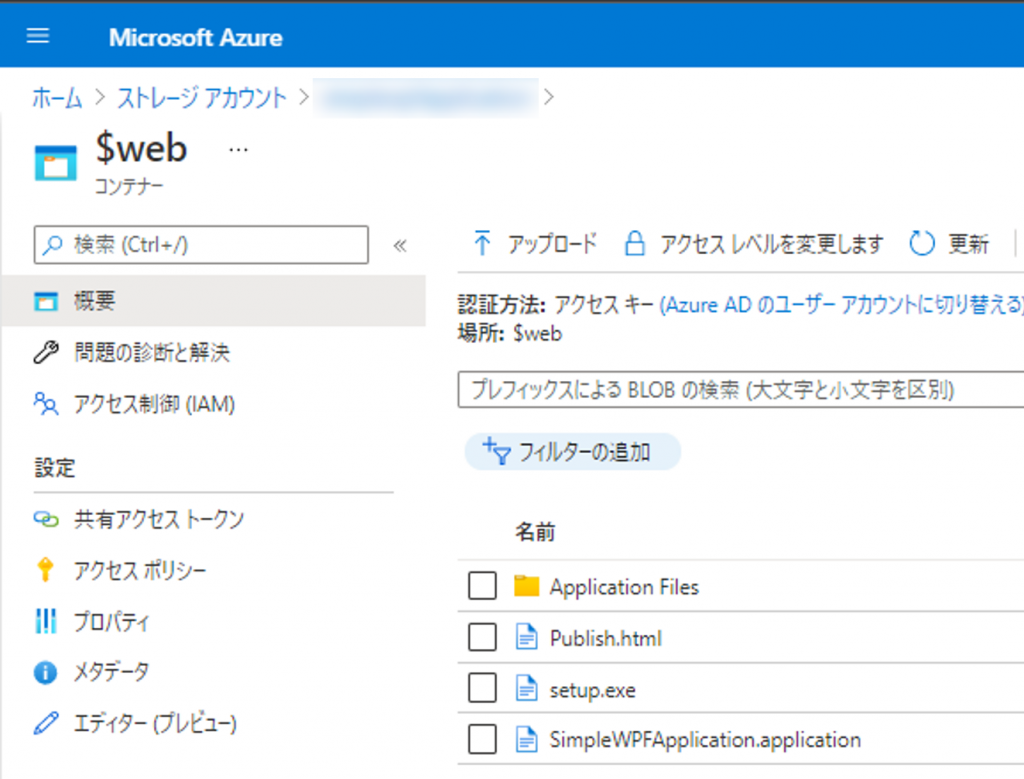Click the Upload arrow icon
The height and width of the screenshot is (779, 1024).
pyautogui.click(x=482, y=243)
